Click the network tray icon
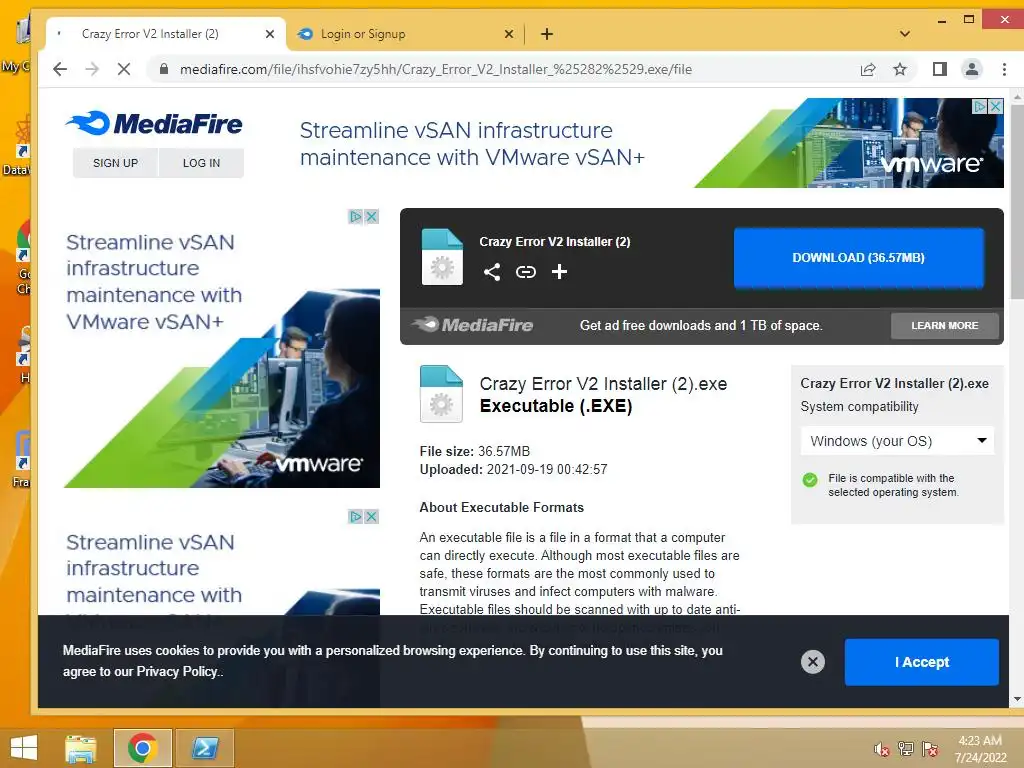The height and width of the screenshot is (768, 1024). 906,749
